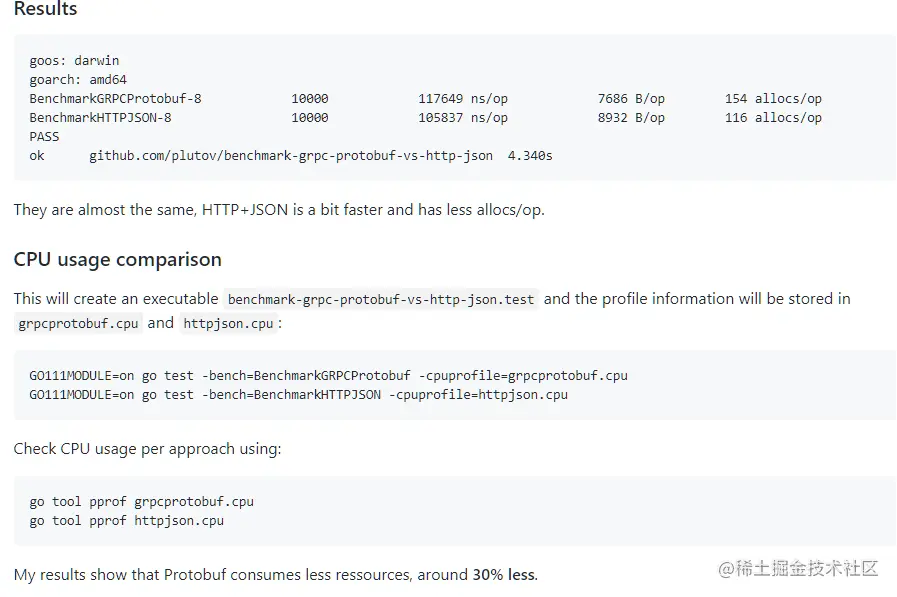897x597 pixels.
Task: Click the goos: darwin line
Action: (74, 61)
